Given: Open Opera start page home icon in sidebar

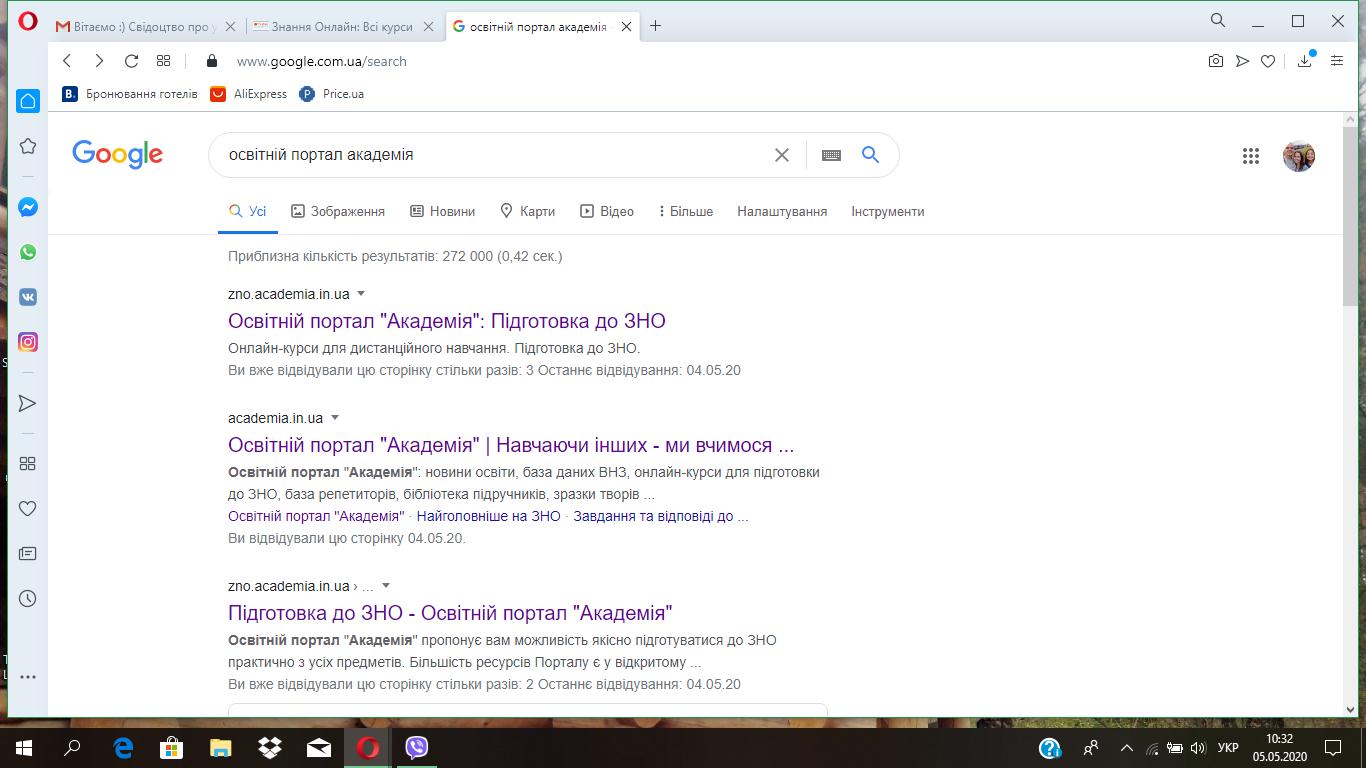Looking at the screenshot, I should [x=28, y=101].
